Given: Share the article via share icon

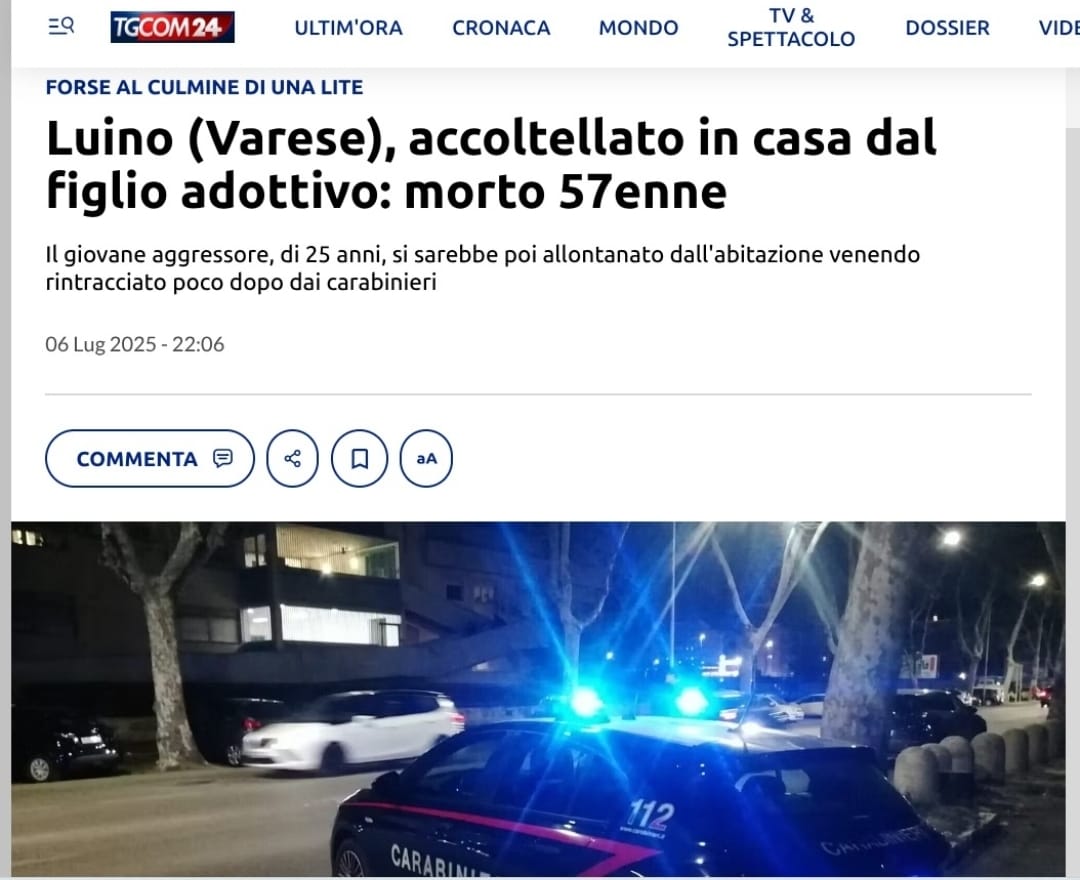Looking at the screenshot, I should pyautogui.click(x=293, y=459).
